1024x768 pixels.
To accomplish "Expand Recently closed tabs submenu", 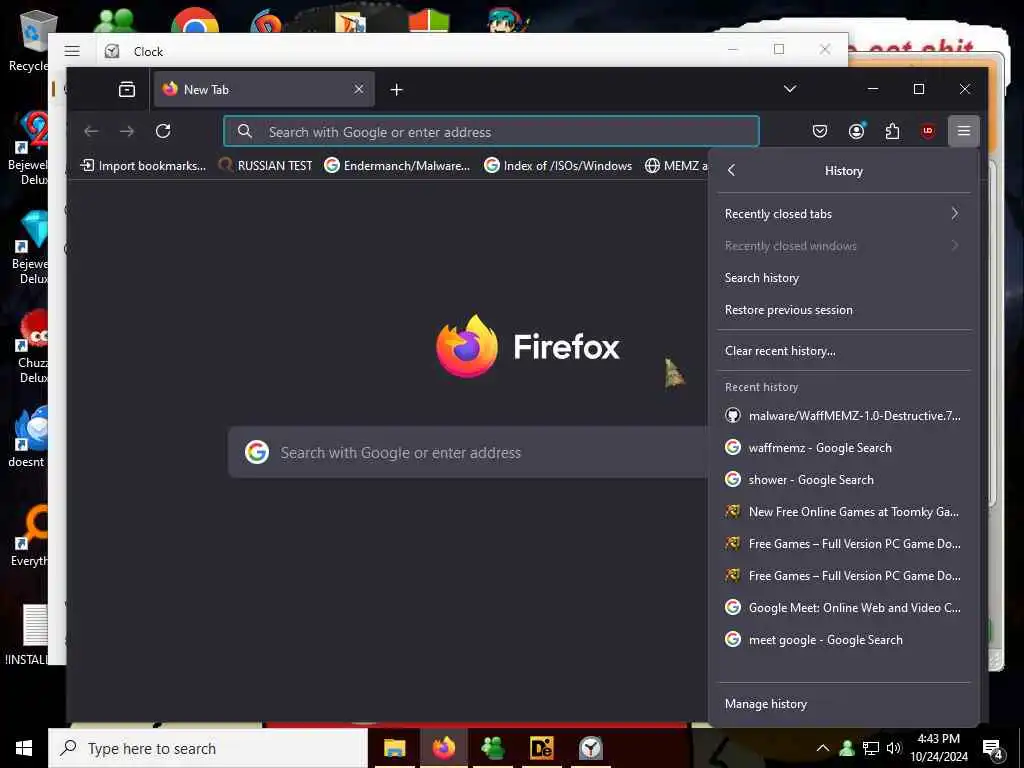I will click(x=843, y=214).
